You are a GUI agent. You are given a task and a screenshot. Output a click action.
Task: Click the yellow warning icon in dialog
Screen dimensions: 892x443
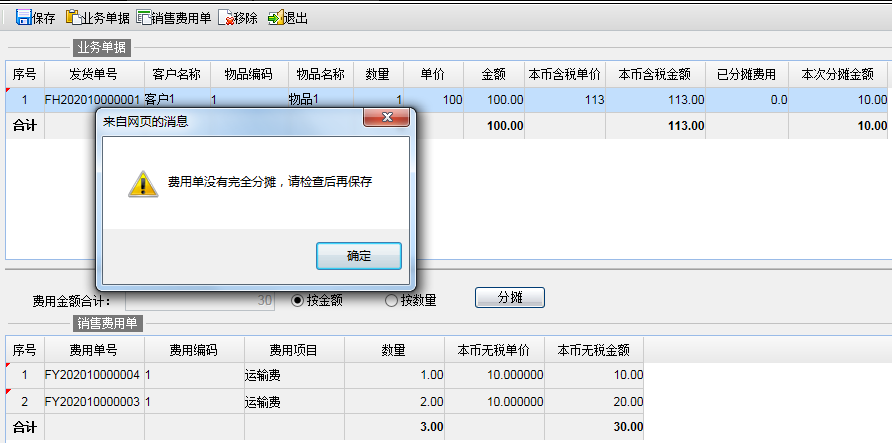(x=141, y=184)
